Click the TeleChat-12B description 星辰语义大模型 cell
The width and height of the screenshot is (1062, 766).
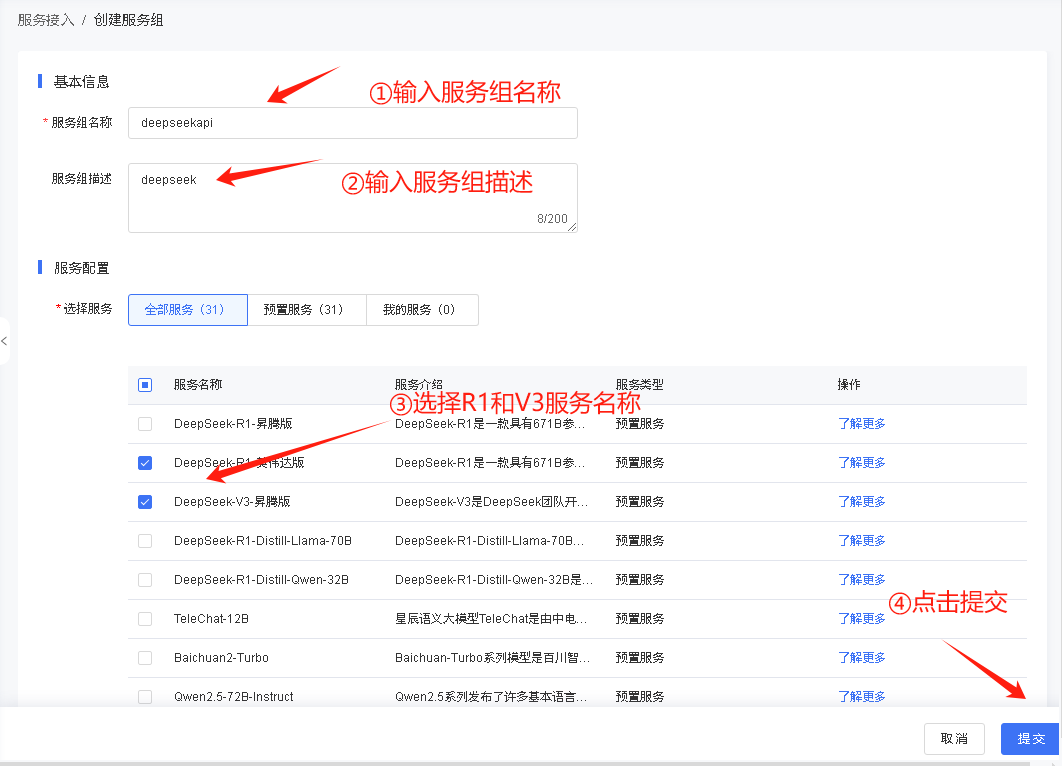pos(491,619)
